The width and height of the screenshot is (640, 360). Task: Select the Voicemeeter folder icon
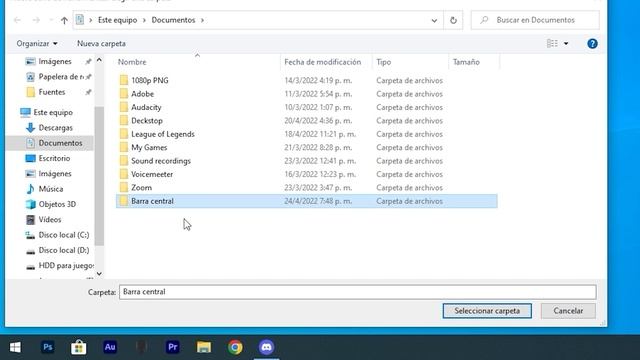point(124,174)
